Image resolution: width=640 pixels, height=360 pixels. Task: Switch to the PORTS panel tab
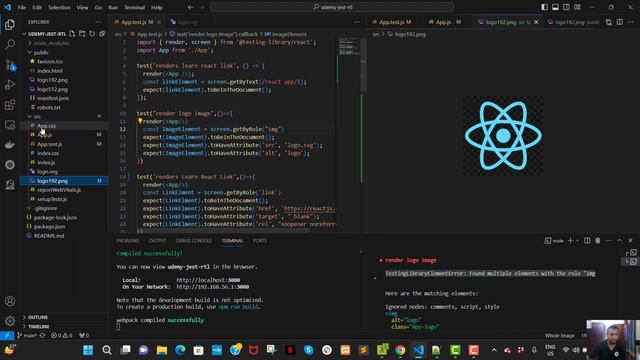click(260, 241)
